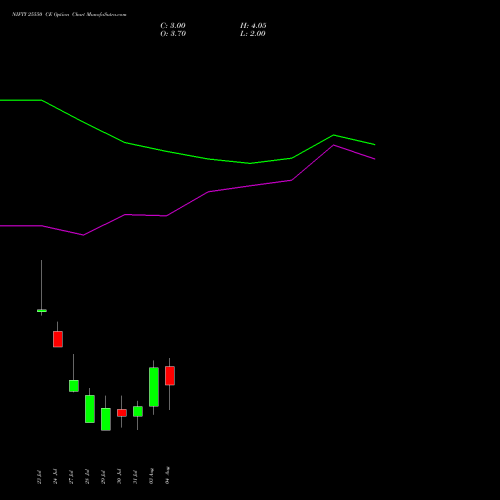Select the '27 Jul' date label
The width and height of the screenshot is (500, 500).
(x=71, y=477)
